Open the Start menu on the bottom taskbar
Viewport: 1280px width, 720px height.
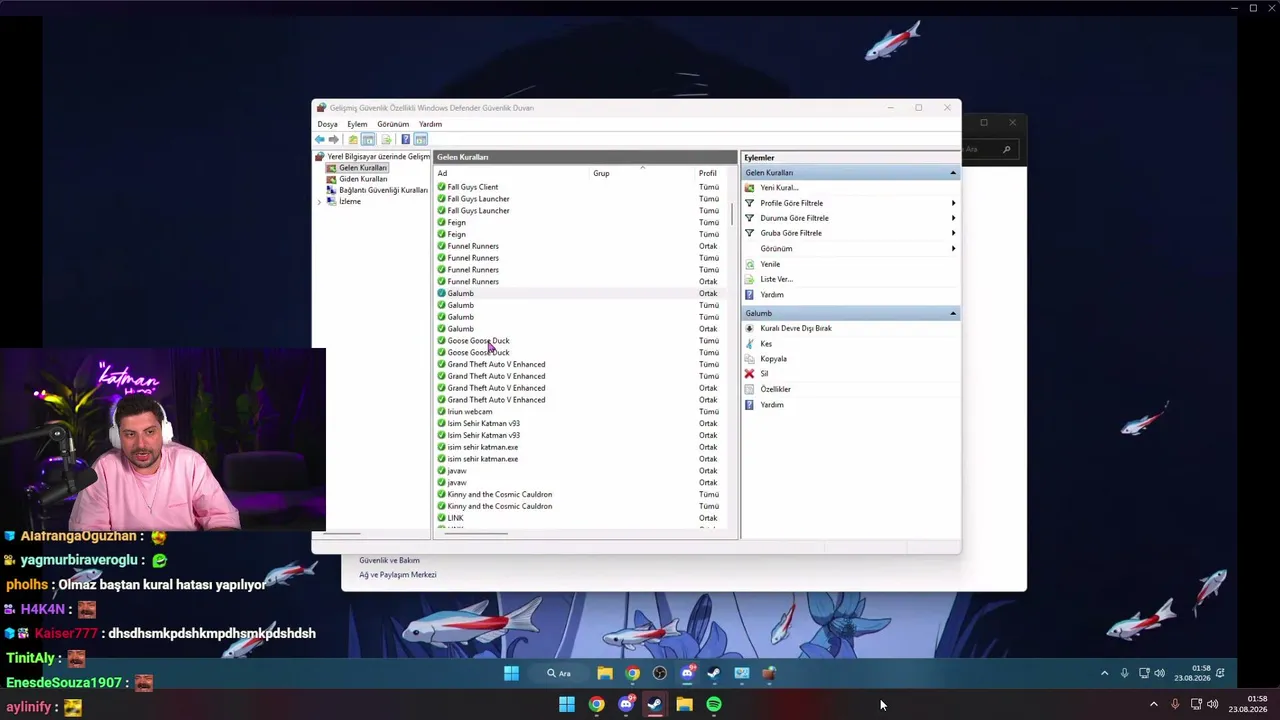567,705
